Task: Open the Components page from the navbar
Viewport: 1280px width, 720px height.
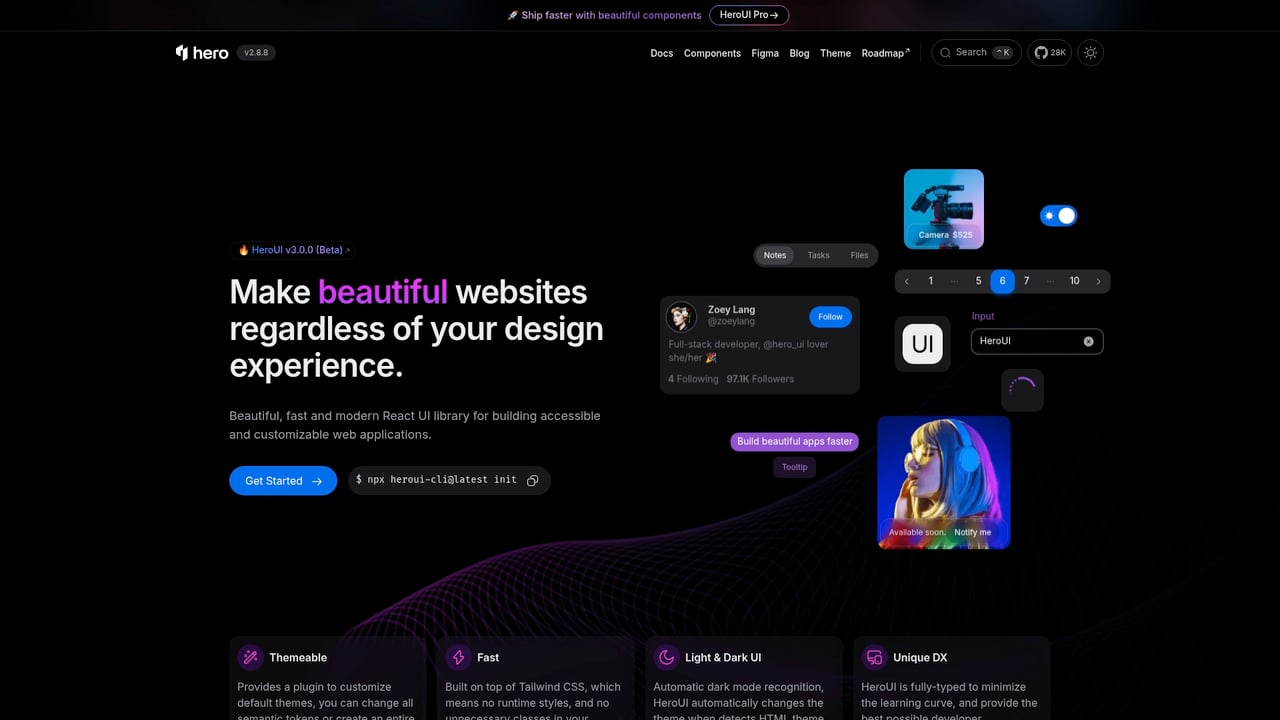Action: click(x=712, y=53)
